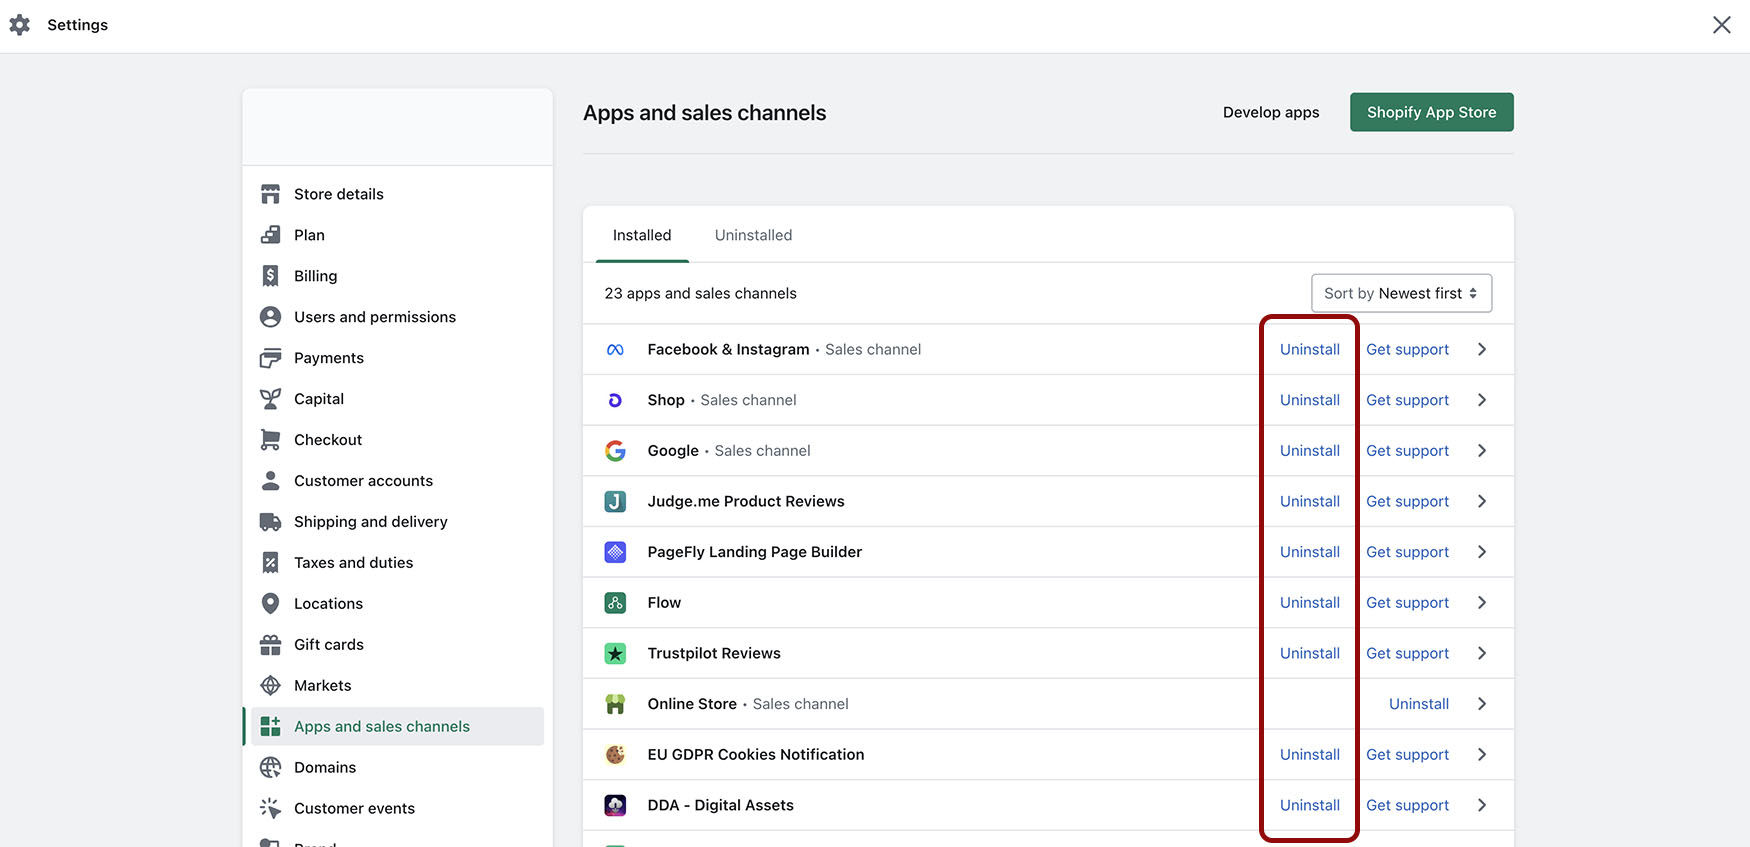Expand the EU GDPR Cookies row chevron

click(1482, 755)
